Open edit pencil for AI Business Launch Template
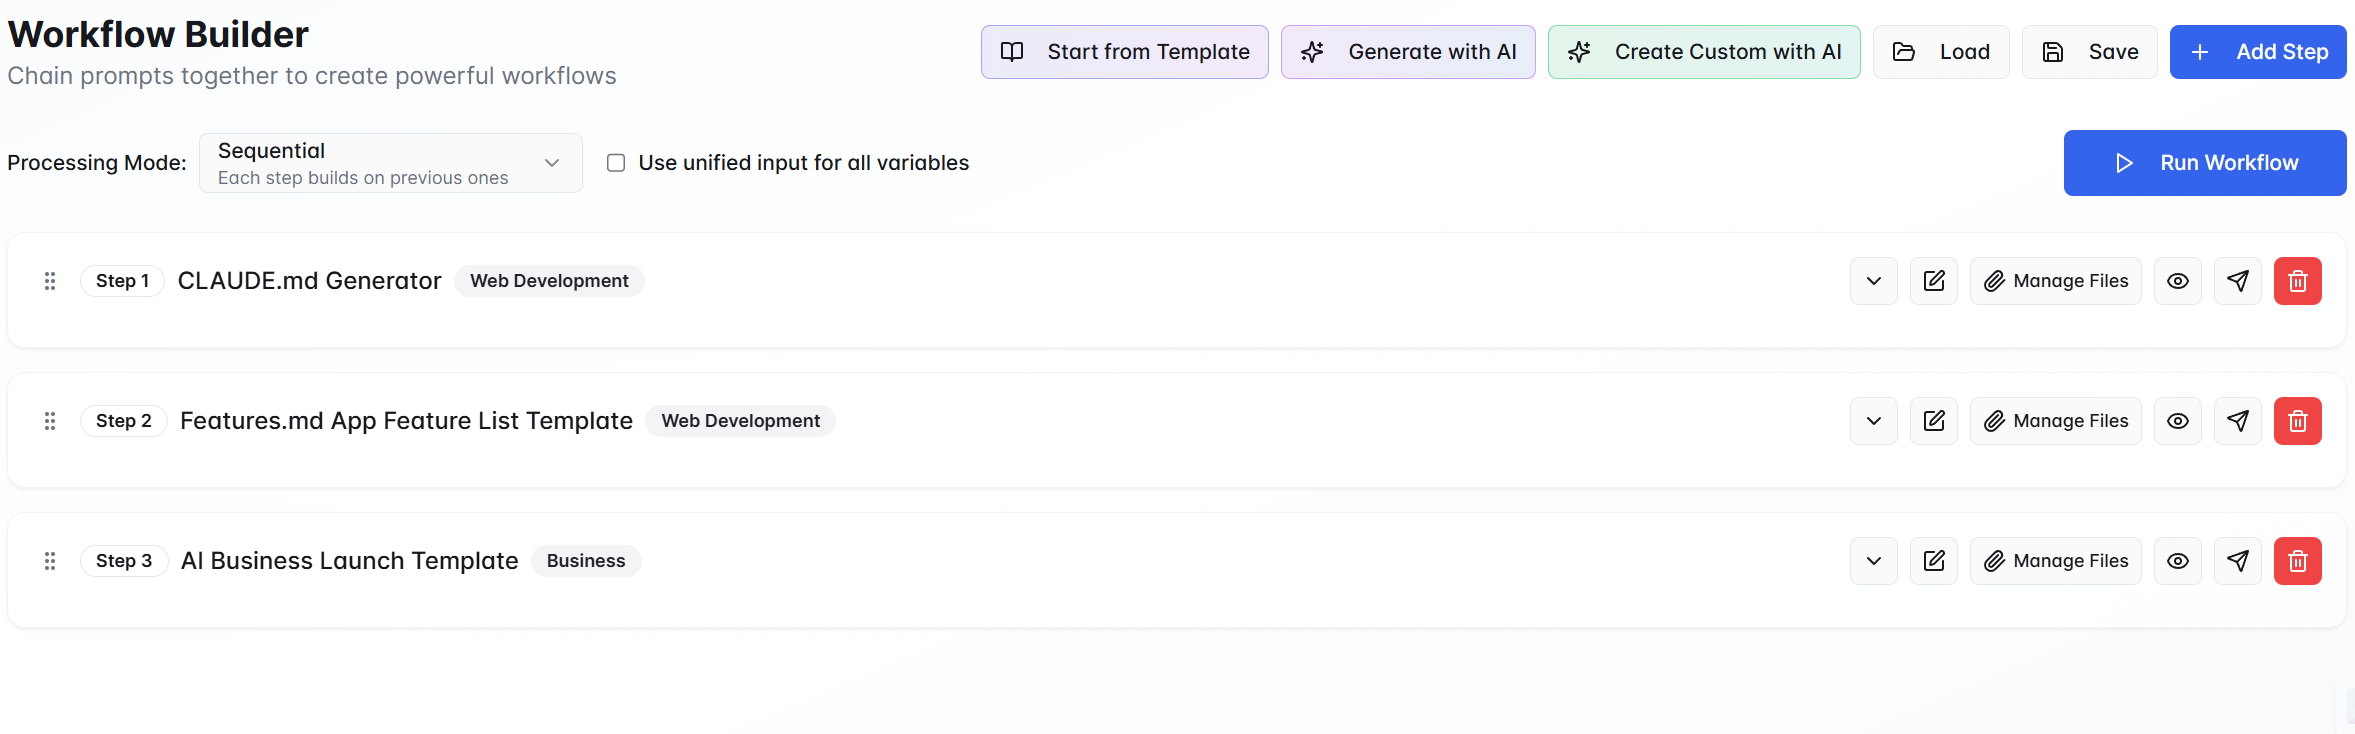 1933,561
